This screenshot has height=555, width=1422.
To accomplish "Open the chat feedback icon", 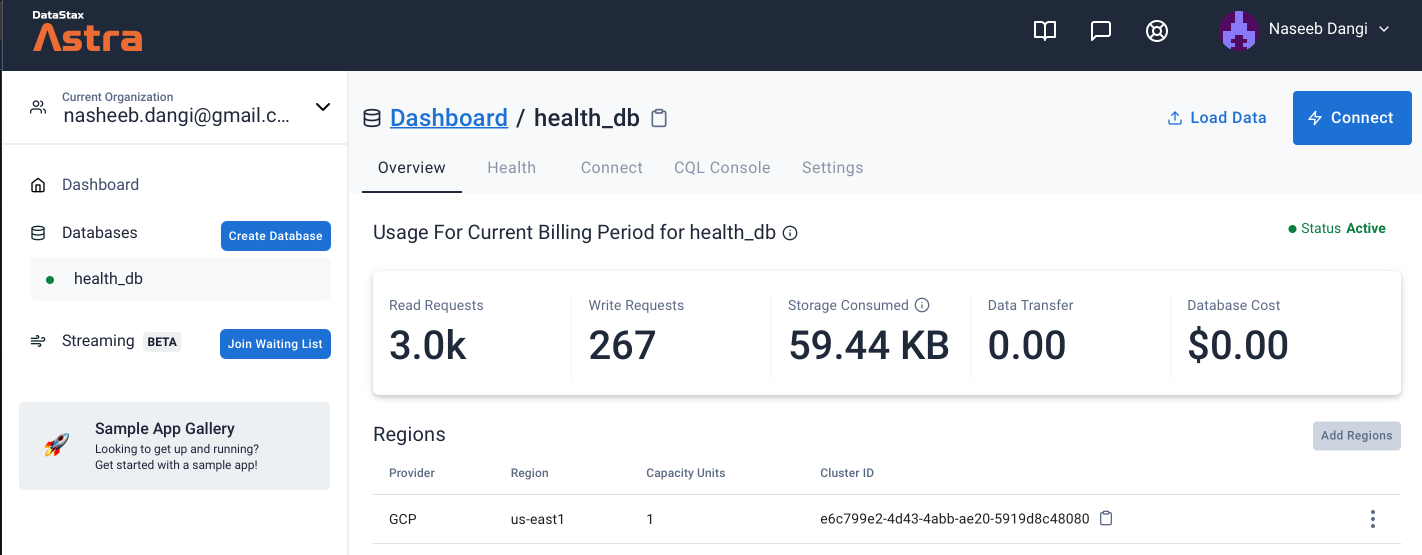I will pos(1101,31).
